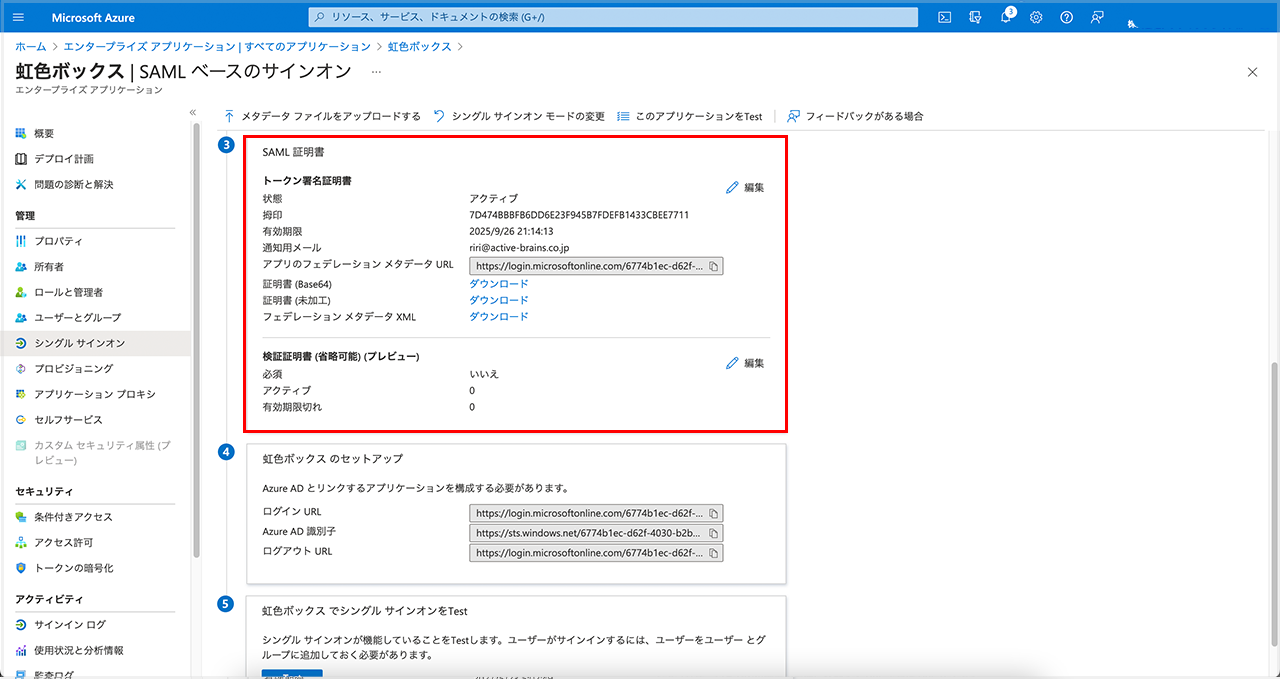Open the more options ellipsis beside title
The width and height of the screenshot is (1280, 679).
pos(376,72)
